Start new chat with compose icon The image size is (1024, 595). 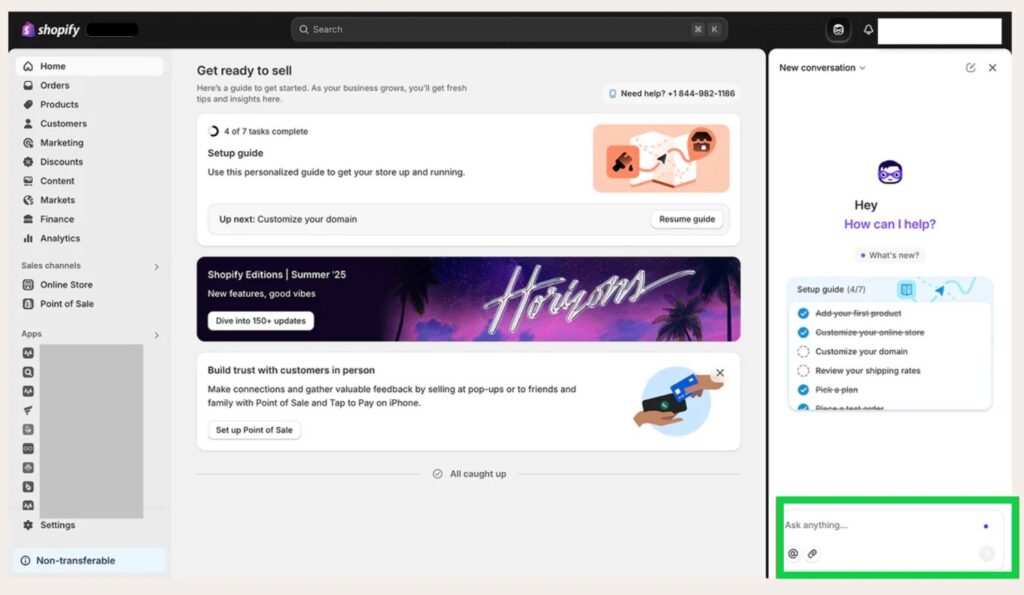coord(970,68)
